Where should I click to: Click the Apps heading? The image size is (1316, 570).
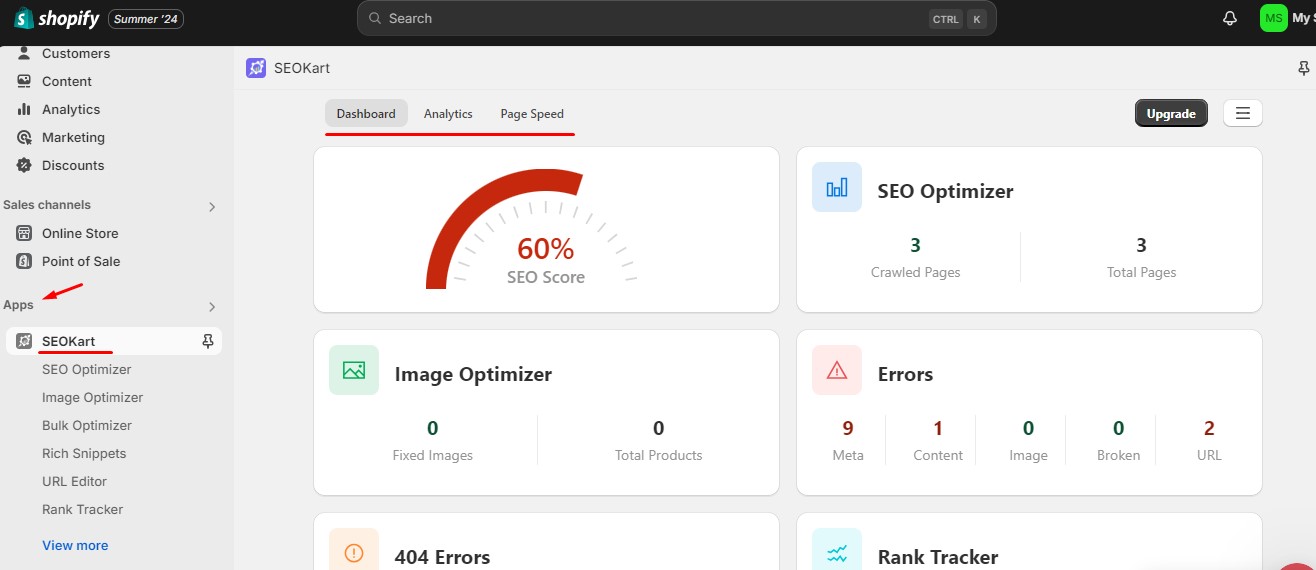pyautogui.click(x=18, y=305)
